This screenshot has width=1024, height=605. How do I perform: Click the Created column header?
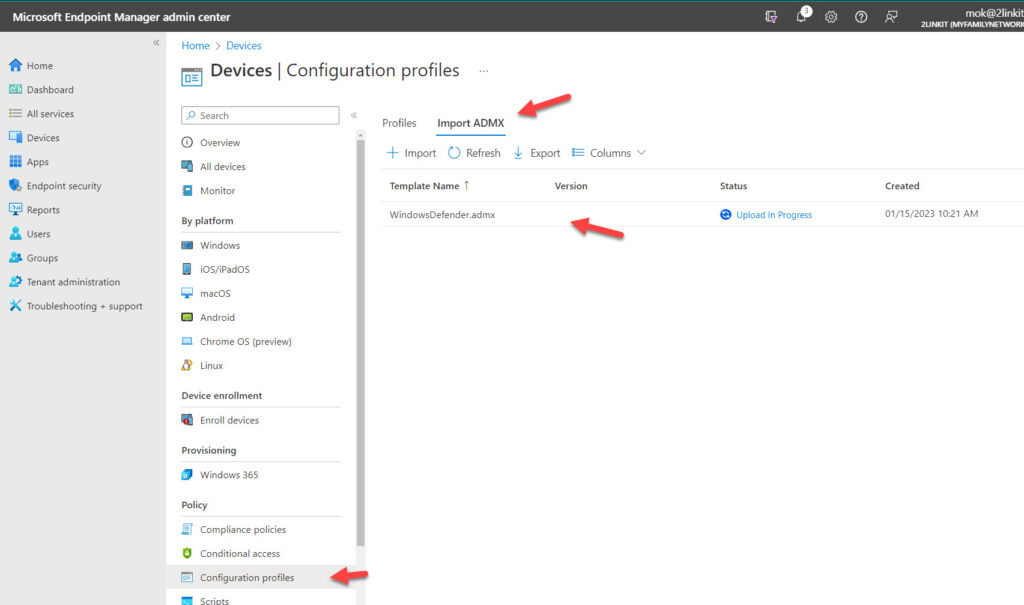point(902,186)
